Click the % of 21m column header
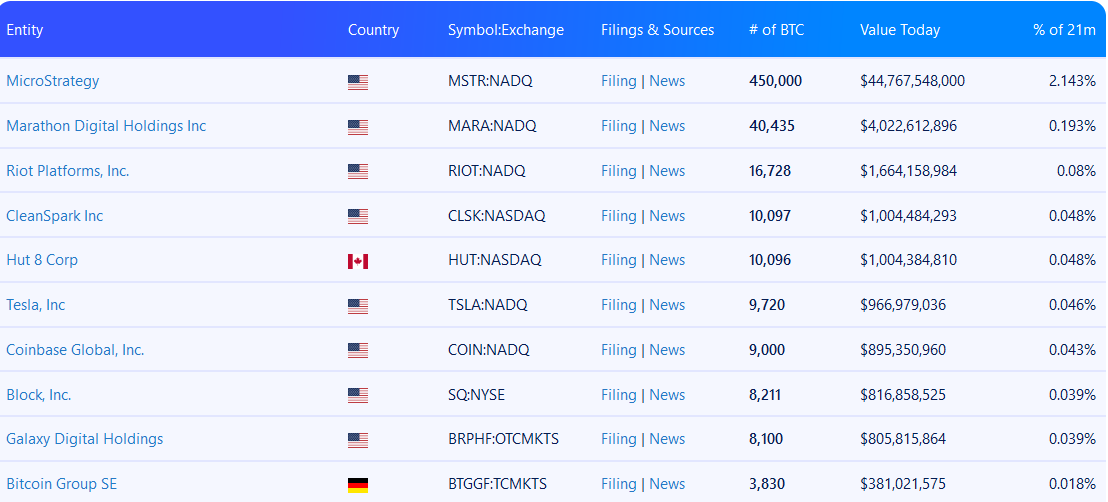 click(x=1064, y=30)
